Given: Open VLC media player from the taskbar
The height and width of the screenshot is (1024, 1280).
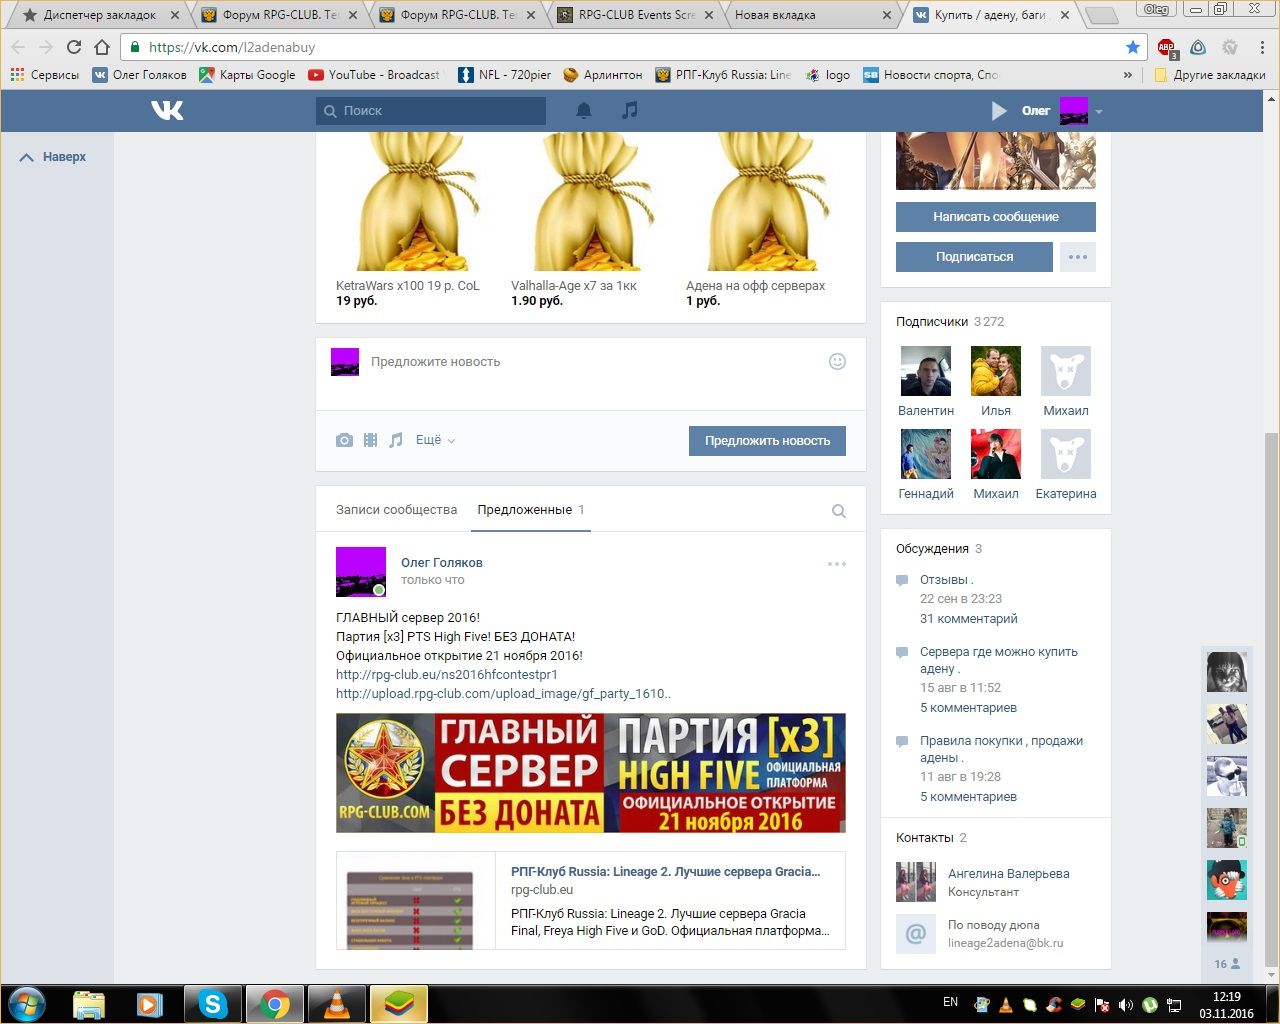Looking at the screenshot, I should 337,1003.
